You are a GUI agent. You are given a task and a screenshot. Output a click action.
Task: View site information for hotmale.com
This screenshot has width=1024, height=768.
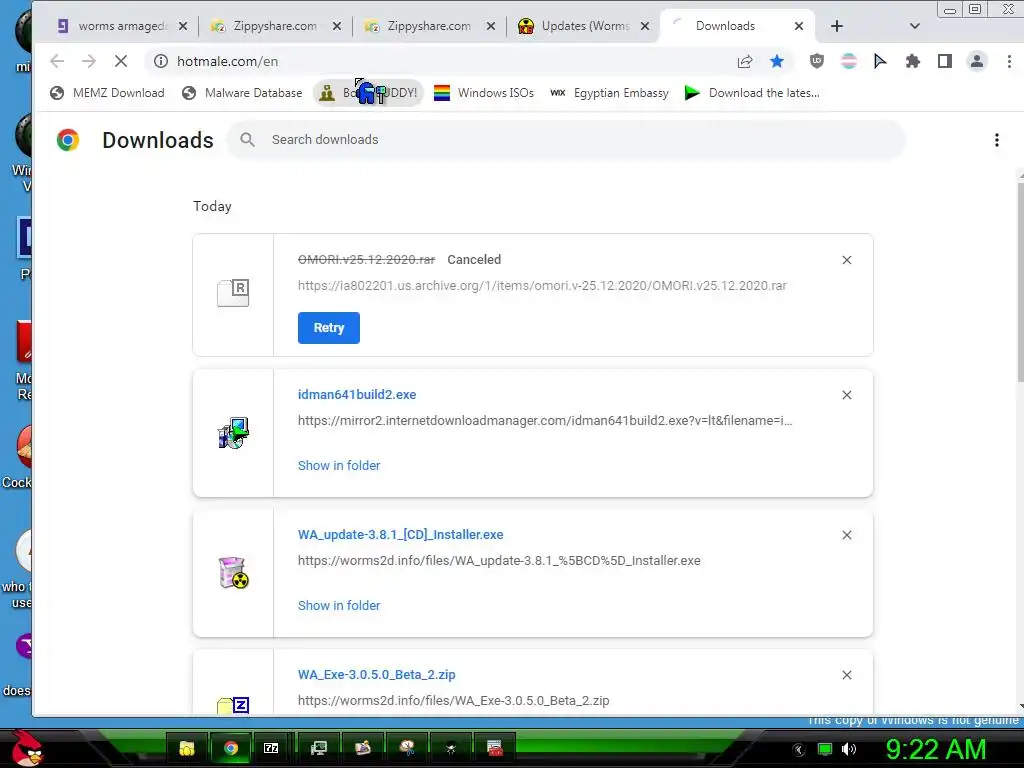(x=161, y=61)
